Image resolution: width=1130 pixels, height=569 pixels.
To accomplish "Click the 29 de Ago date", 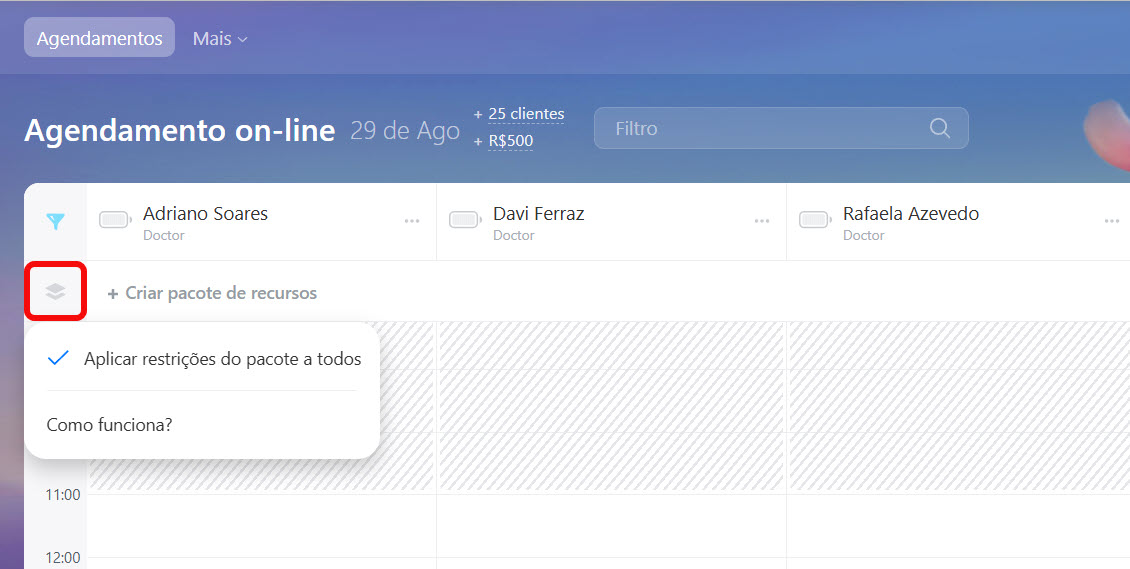I will (x=404, y=131).
